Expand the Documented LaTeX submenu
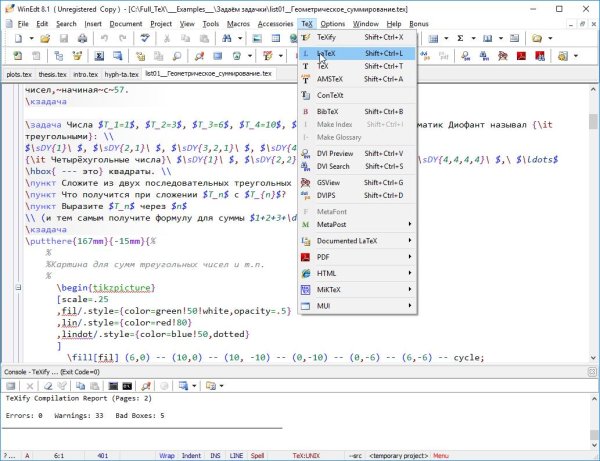600x461 pixels. coord(357,241)
